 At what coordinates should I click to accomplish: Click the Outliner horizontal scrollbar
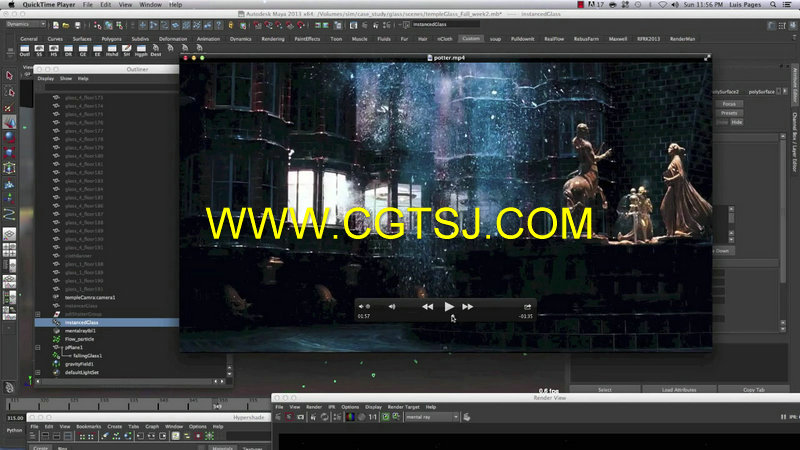click(127, 381)
